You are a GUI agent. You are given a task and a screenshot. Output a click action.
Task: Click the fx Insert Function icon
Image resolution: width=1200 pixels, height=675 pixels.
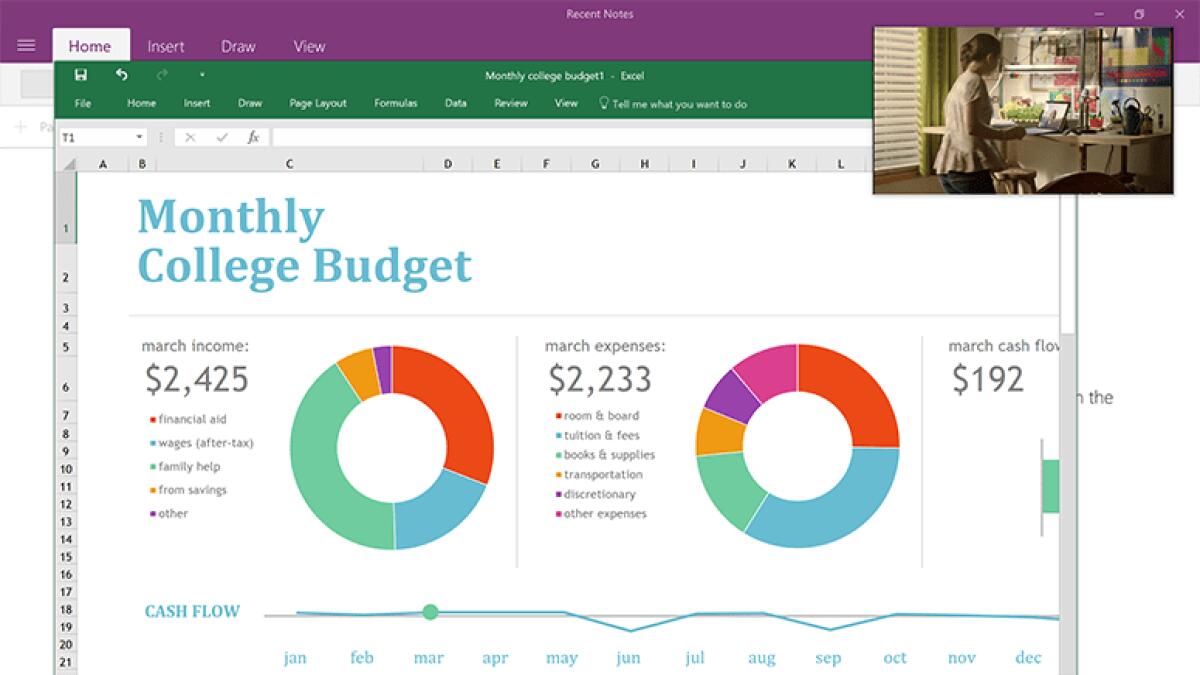click(253, 137)
